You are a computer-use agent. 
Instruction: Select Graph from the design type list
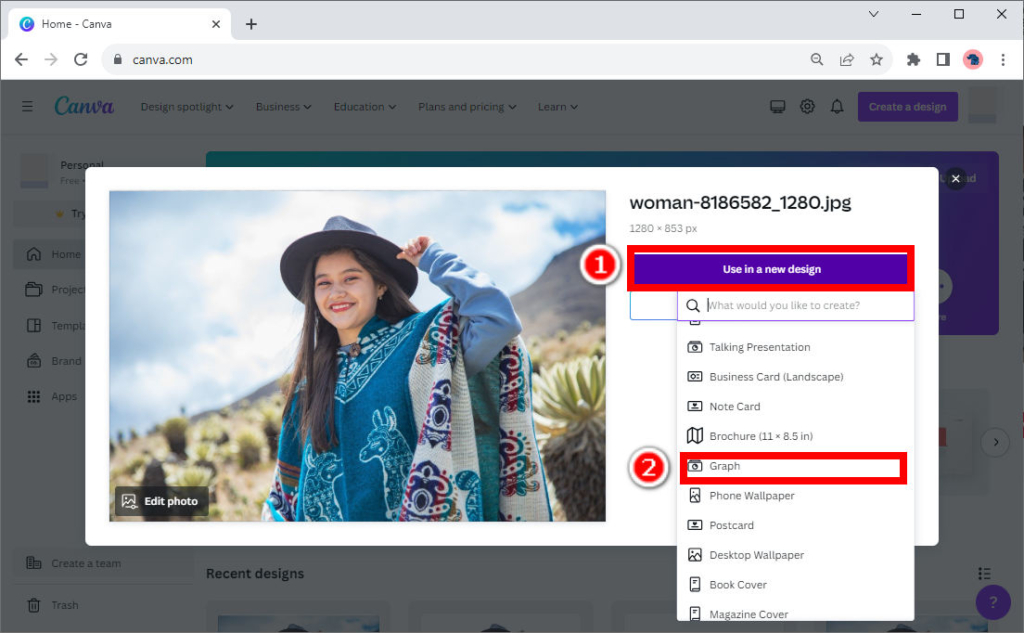793,466
